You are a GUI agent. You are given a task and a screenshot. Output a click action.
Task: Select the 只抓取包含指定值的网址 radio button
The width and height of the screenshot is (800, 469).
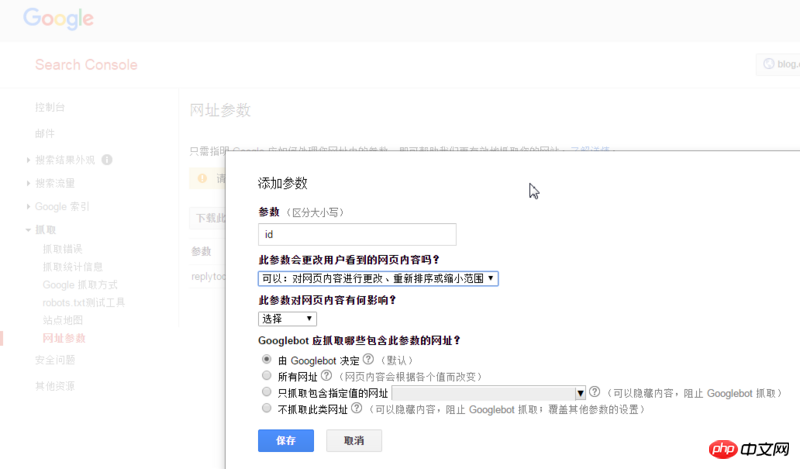266,392
